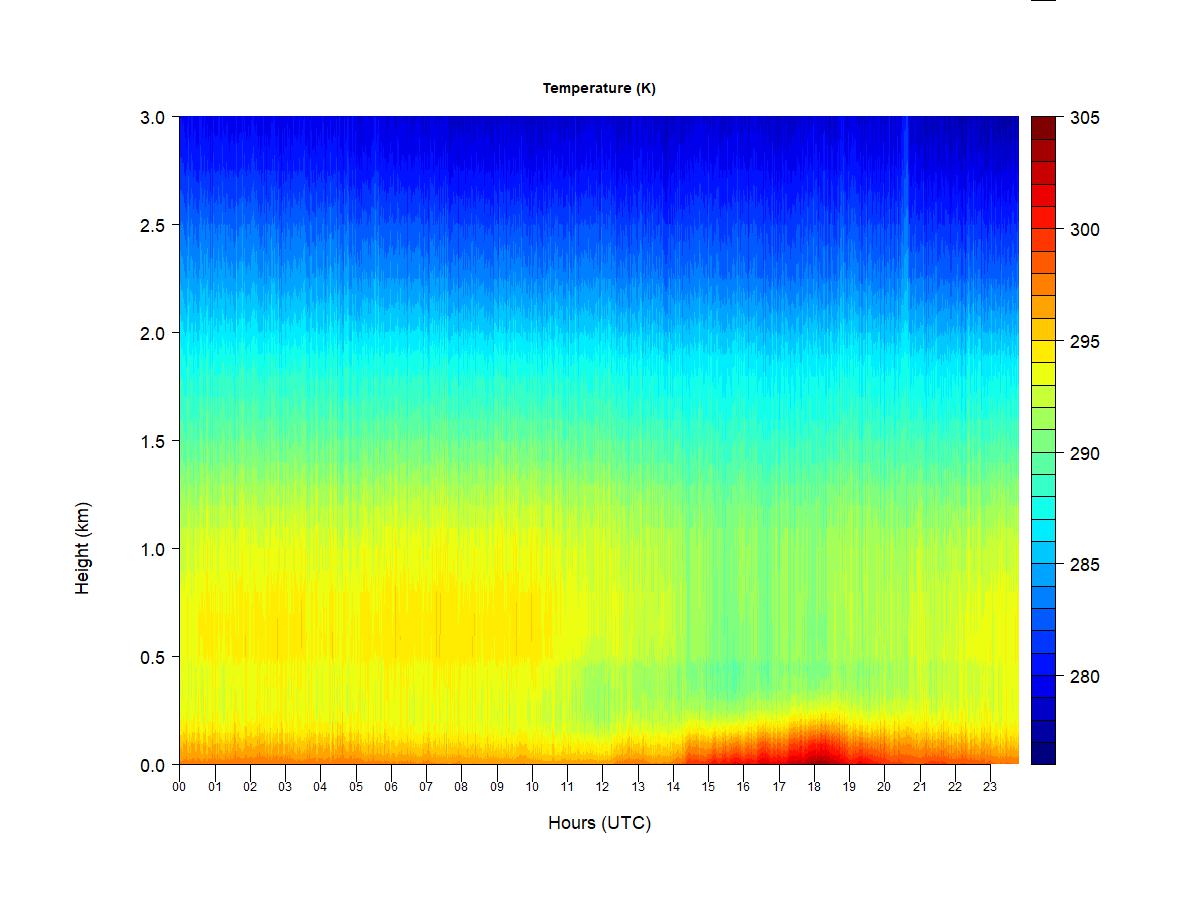
Task: Click the 295 colorbar label
Action: tap(1085, 342)
